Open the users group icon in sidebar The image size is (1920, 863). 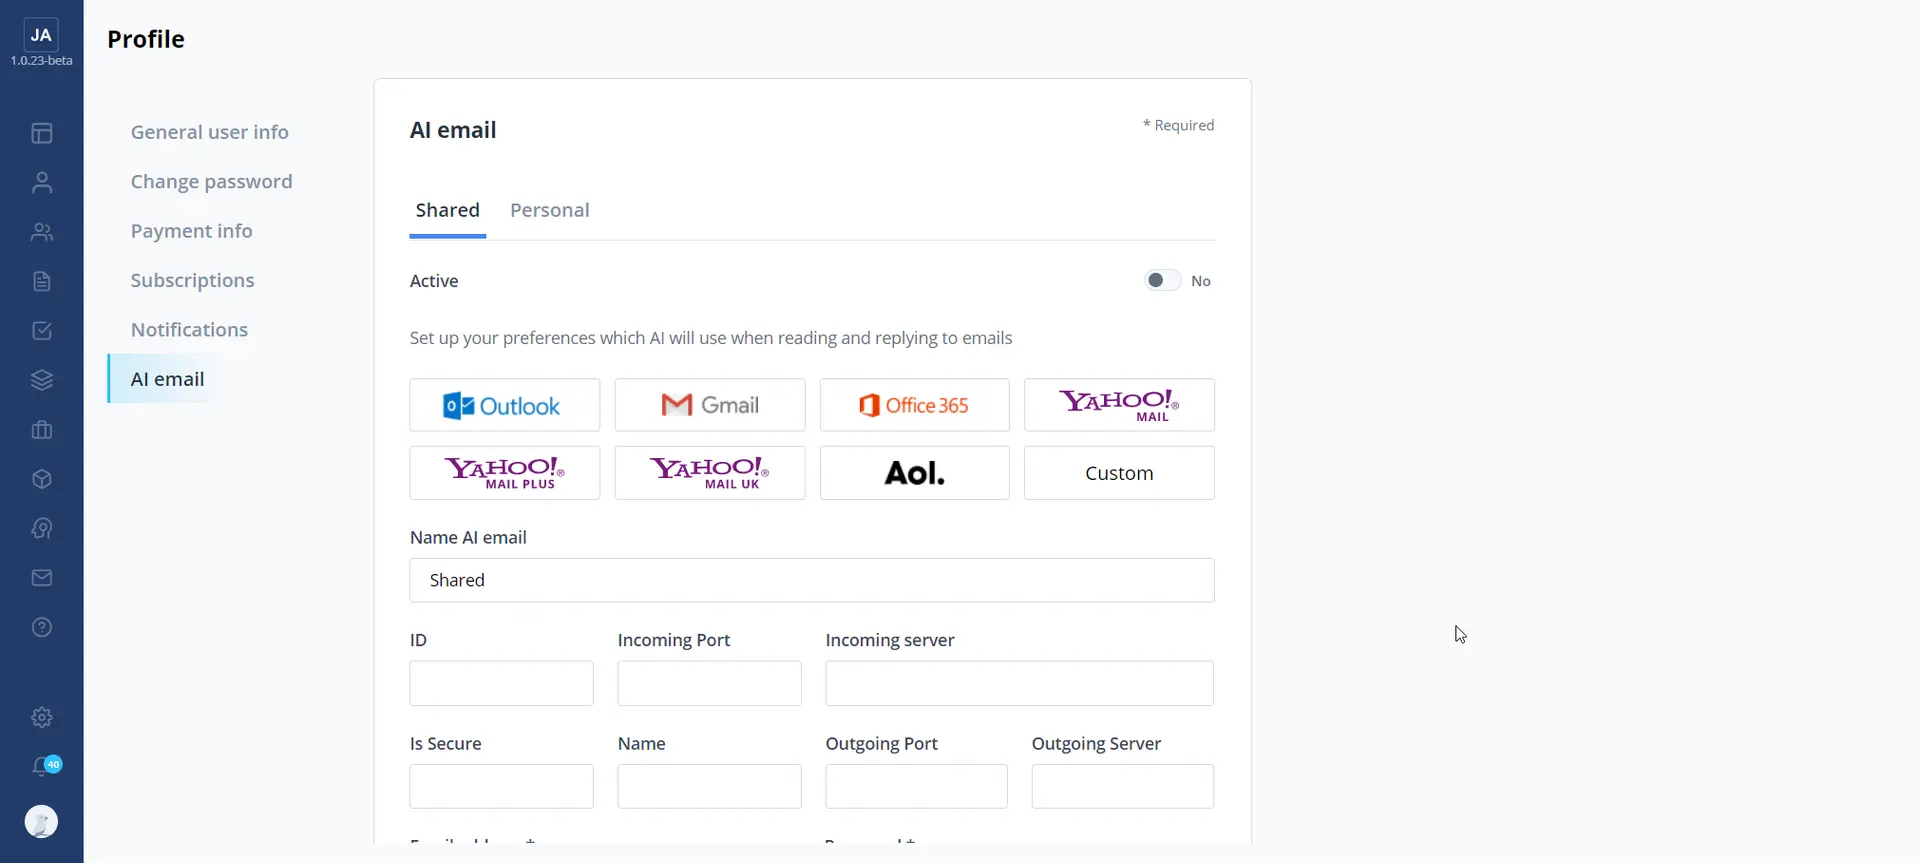click(42, 232)
